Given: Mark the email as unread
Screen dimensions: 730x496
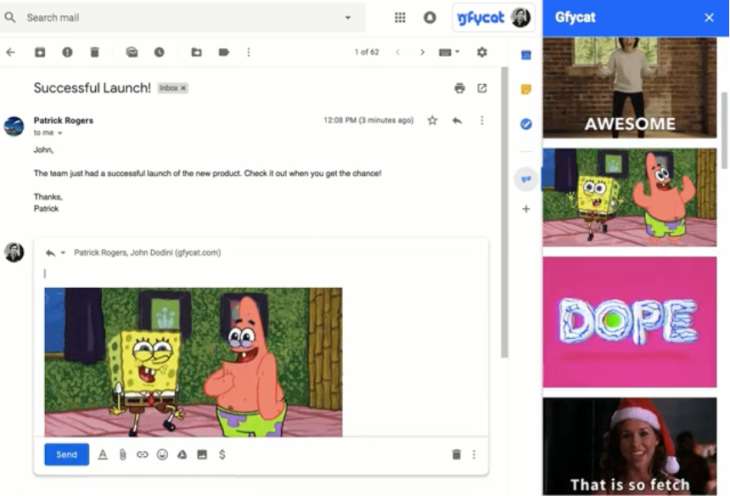Looking at the screenshot, I should click(132, 52).
